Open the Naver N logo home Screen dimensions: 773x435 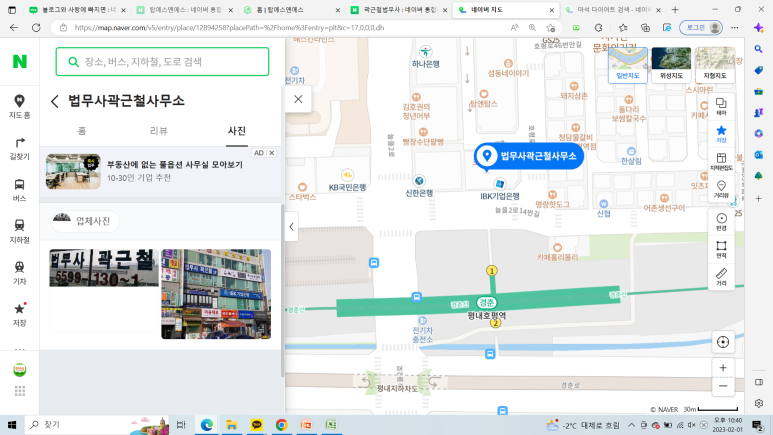pos(20,61)
